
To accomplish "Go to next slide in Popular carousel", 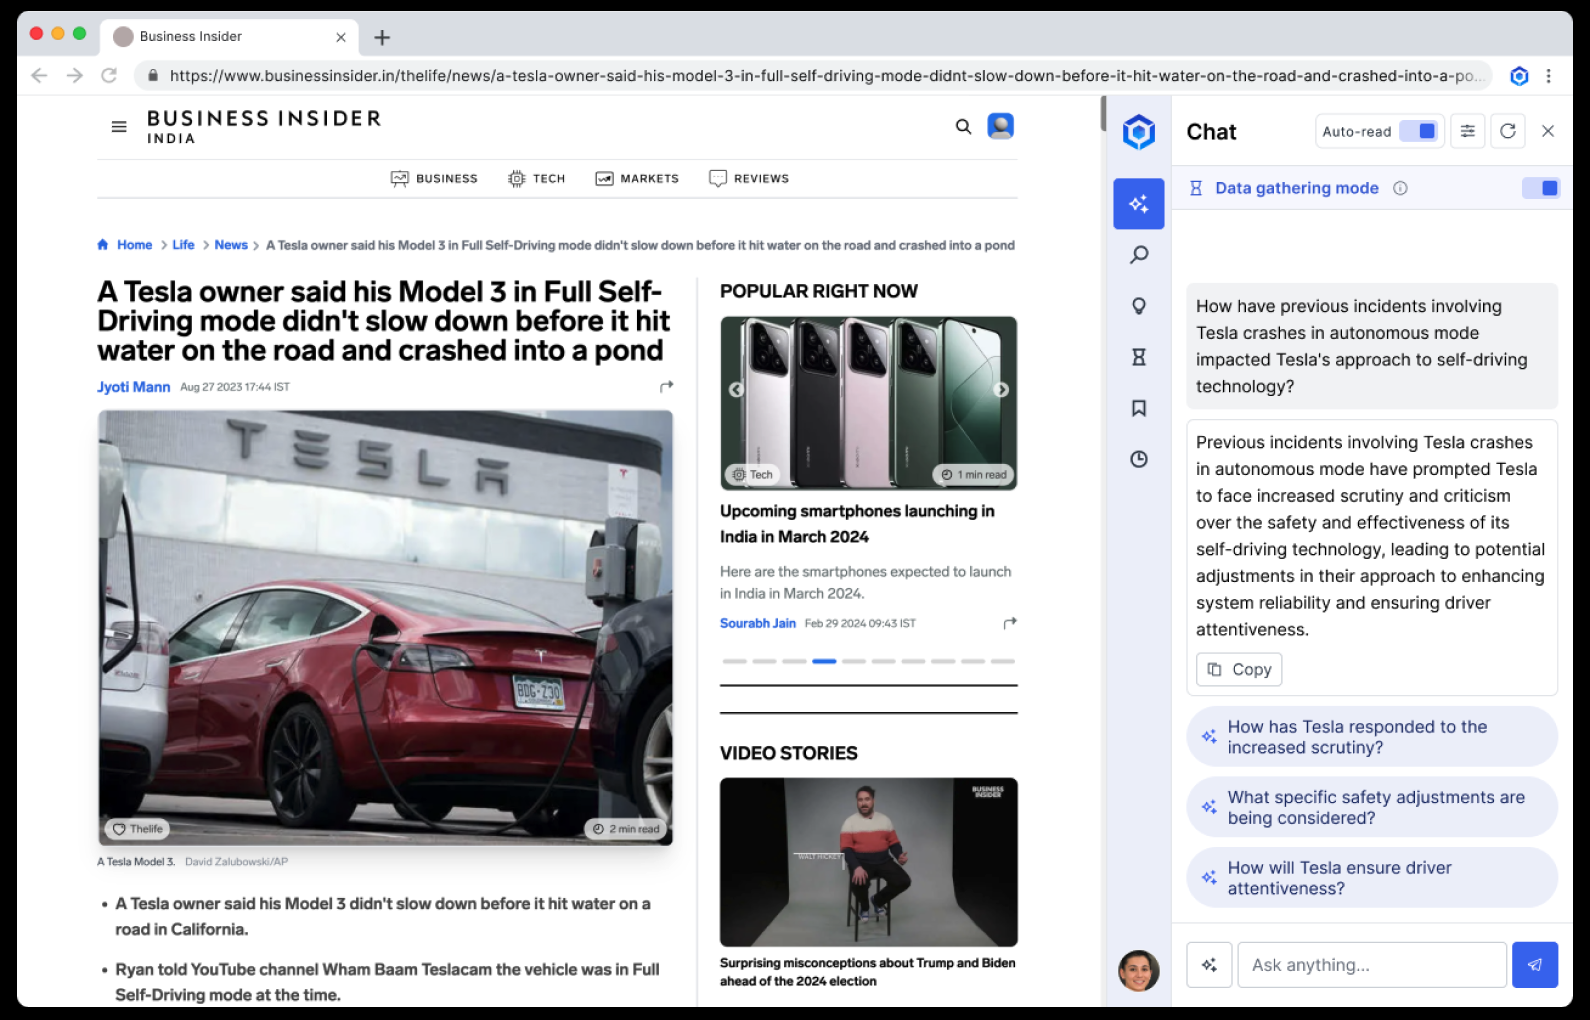I will [x=1001, y=390].
